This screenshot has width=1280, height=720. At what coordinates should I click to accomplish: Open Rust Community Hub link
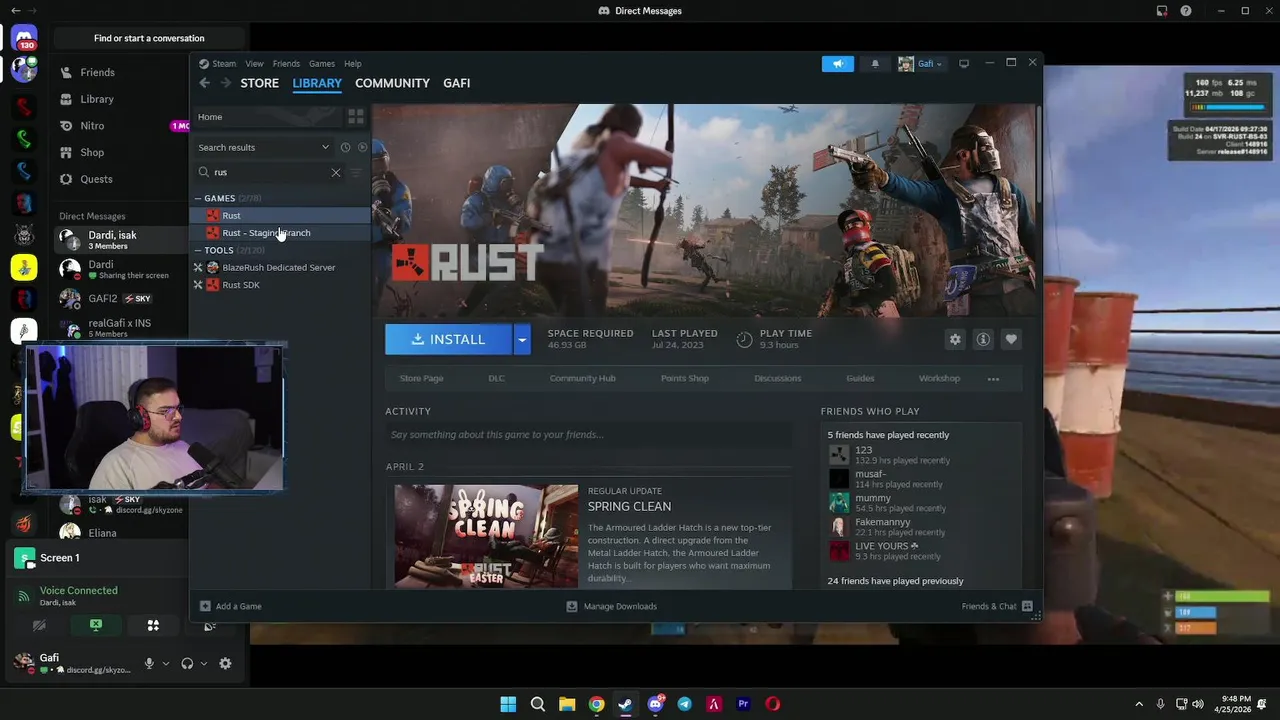tap(582, 378)
